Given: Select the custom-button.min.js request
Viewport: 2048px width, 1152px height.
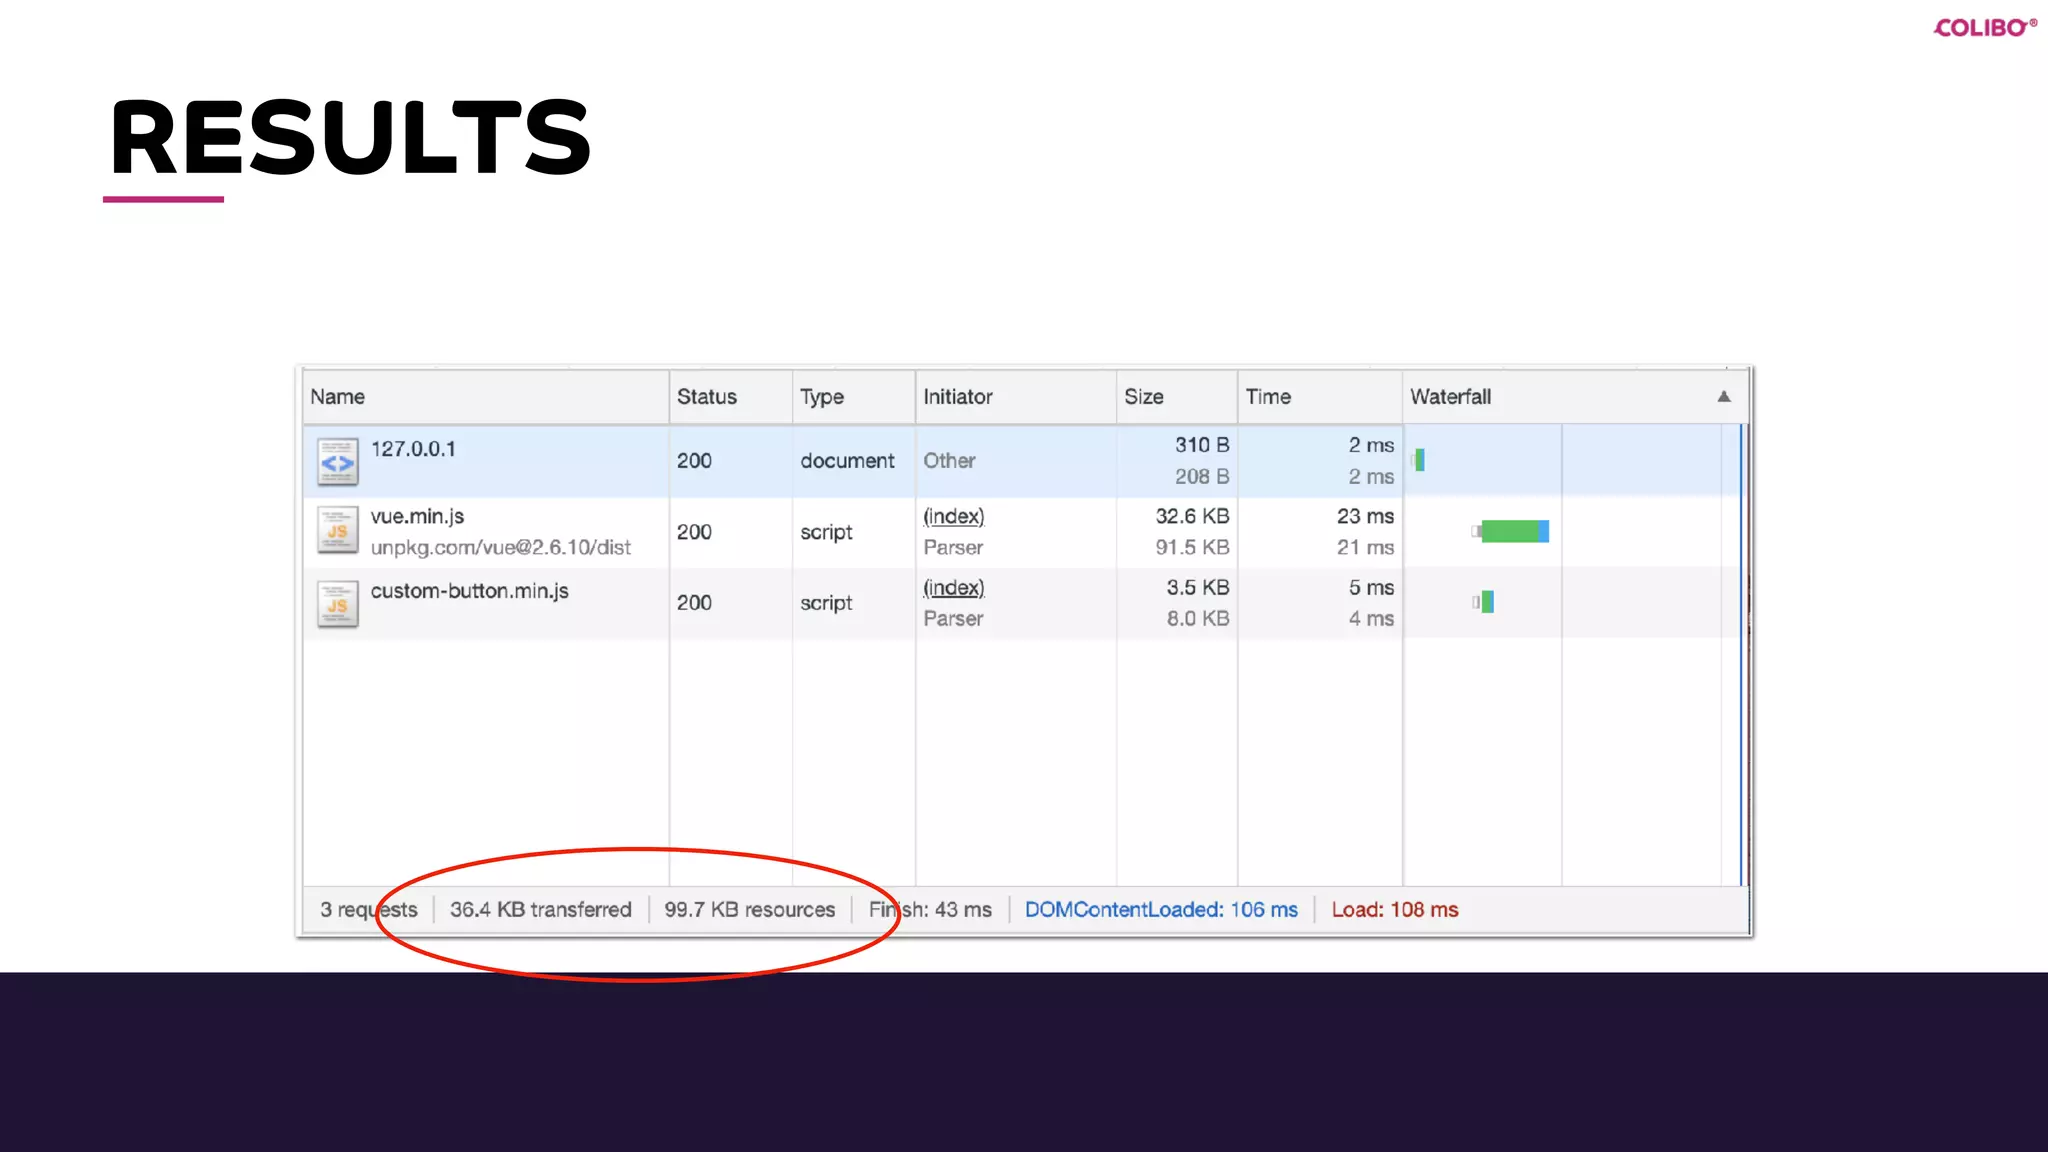Looking at the screenshot, I should [x=469, y=591].
